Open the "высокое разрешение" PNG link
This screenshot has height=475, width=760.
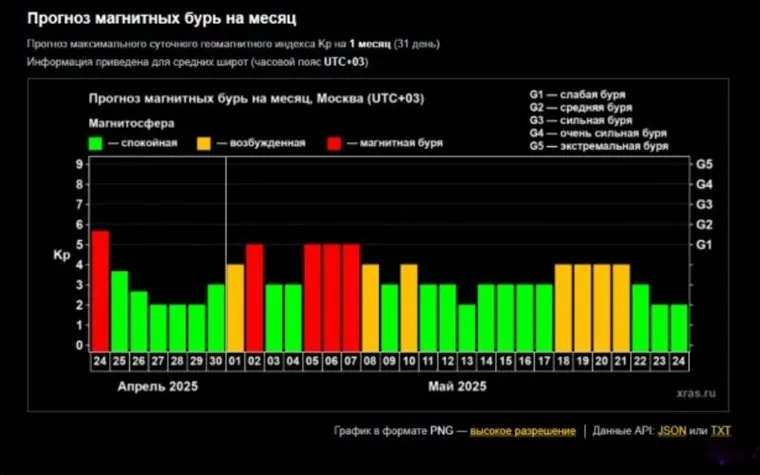point(522,431)
